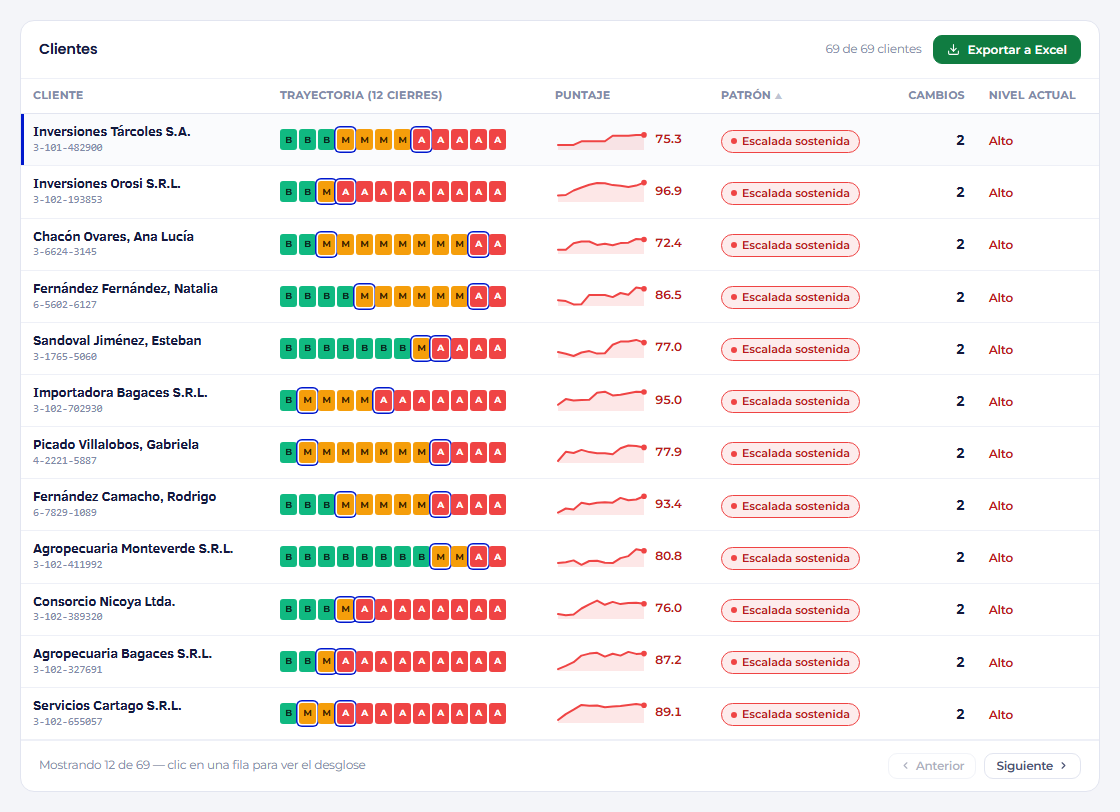Click first highlighted M square, Importadora Bagaces
The width and height of the screenshot is (1120, 812).
[x=307, y=401]
